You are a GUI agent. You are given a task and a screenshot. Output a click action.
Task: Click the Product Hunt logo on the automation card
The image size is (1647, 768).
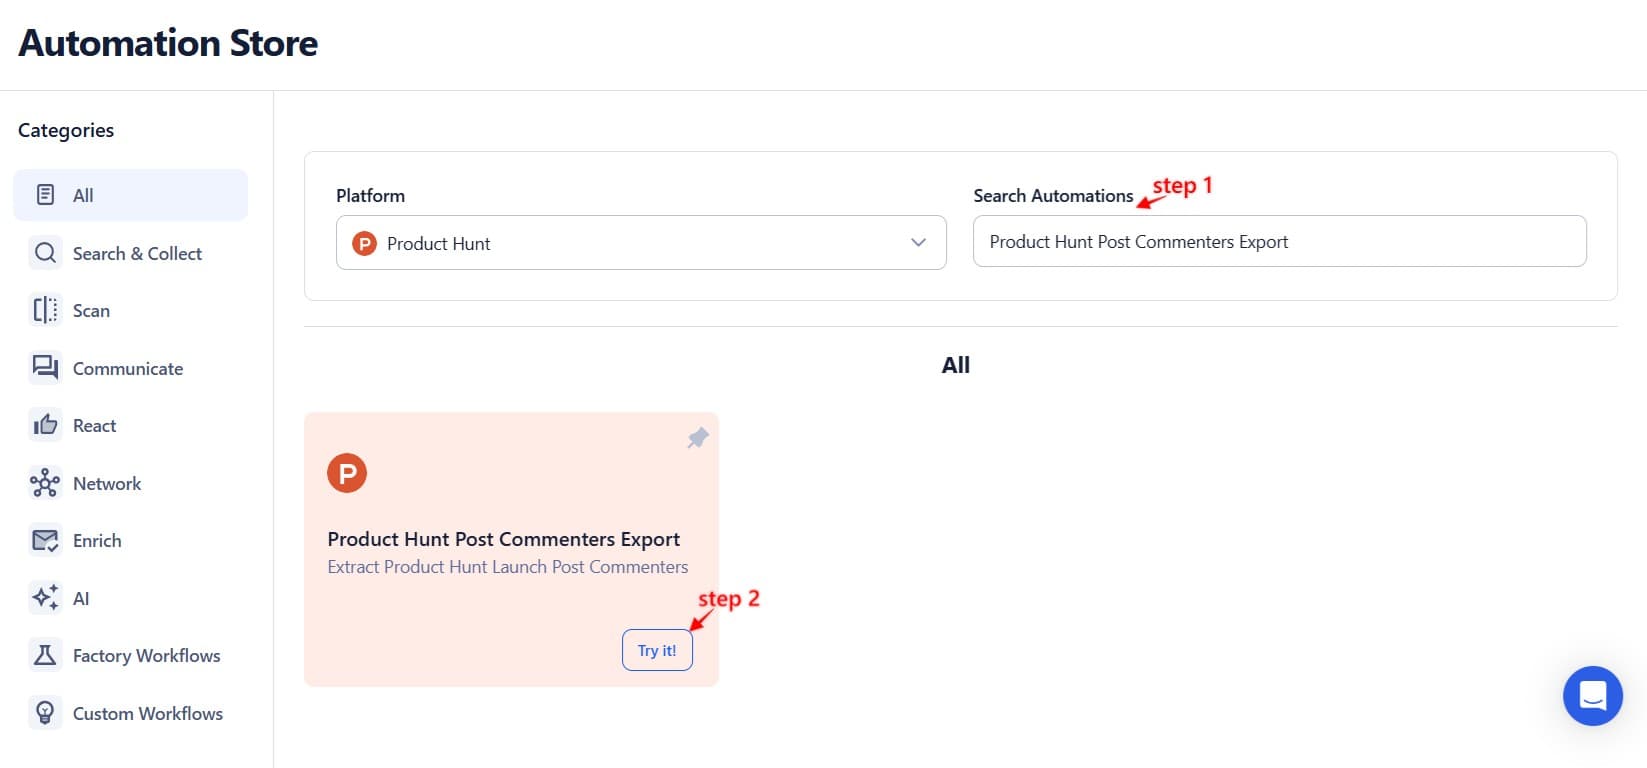click(347, 472)
